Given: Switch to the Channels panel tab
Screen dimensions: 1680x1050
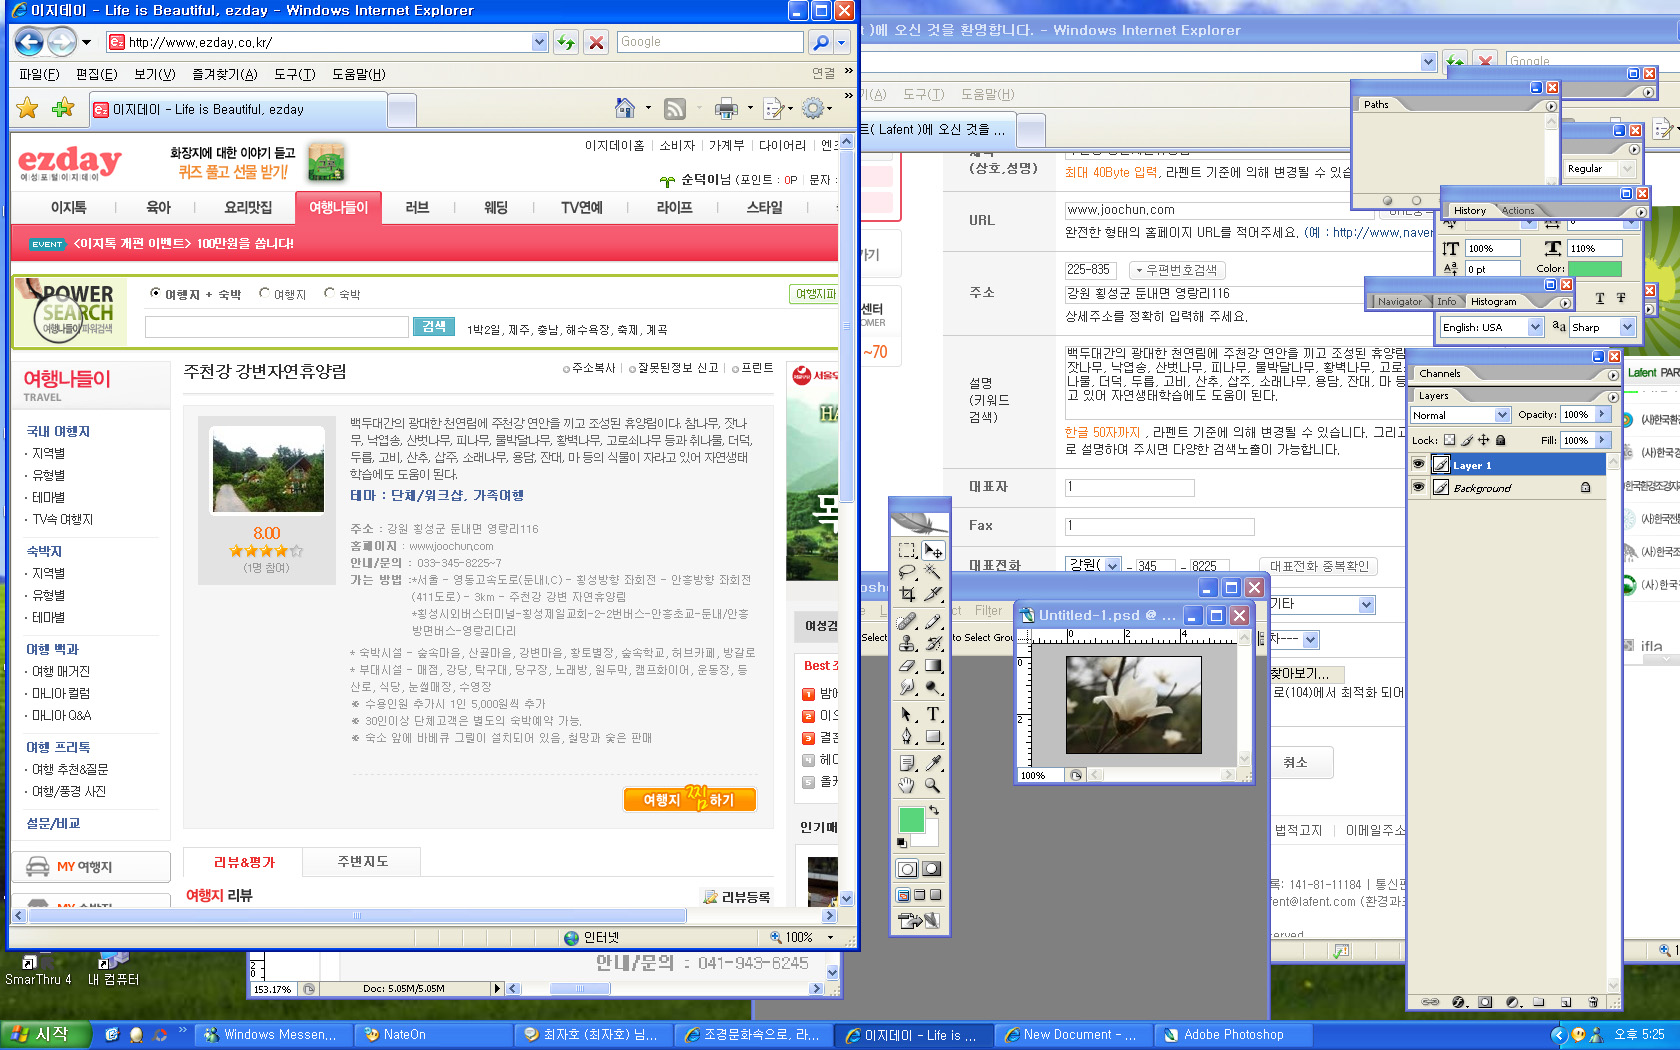Looking at the screenshot, I should [x=1440, y=373].
